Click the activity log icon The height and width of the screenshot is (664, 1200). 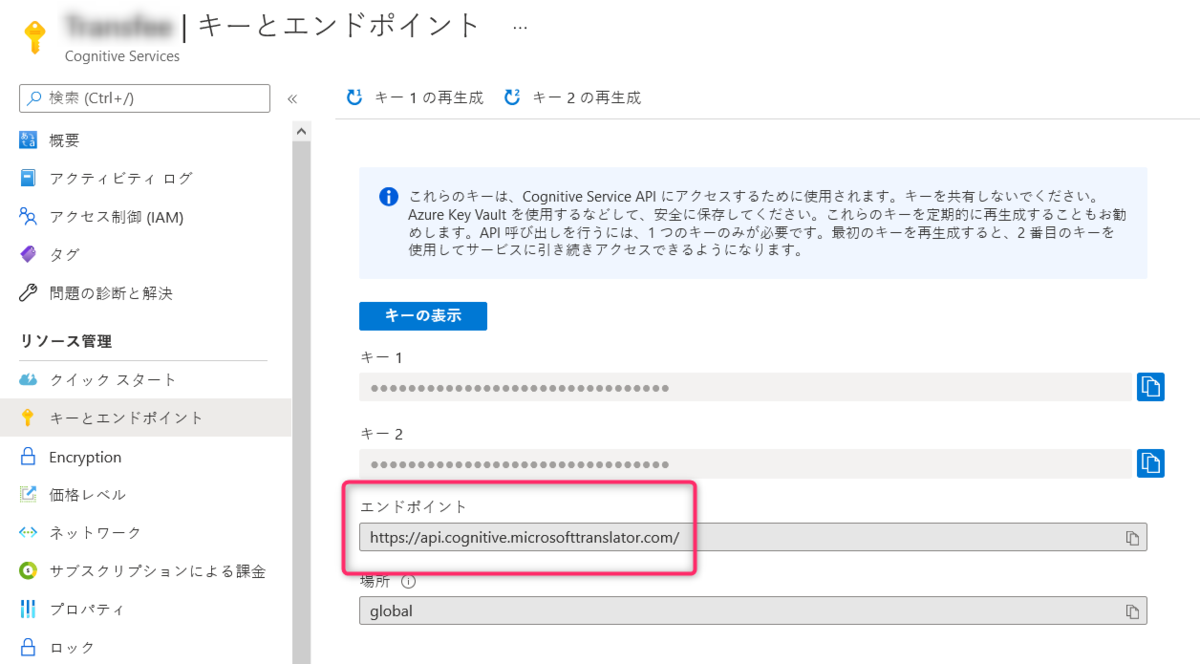[28, 178]
